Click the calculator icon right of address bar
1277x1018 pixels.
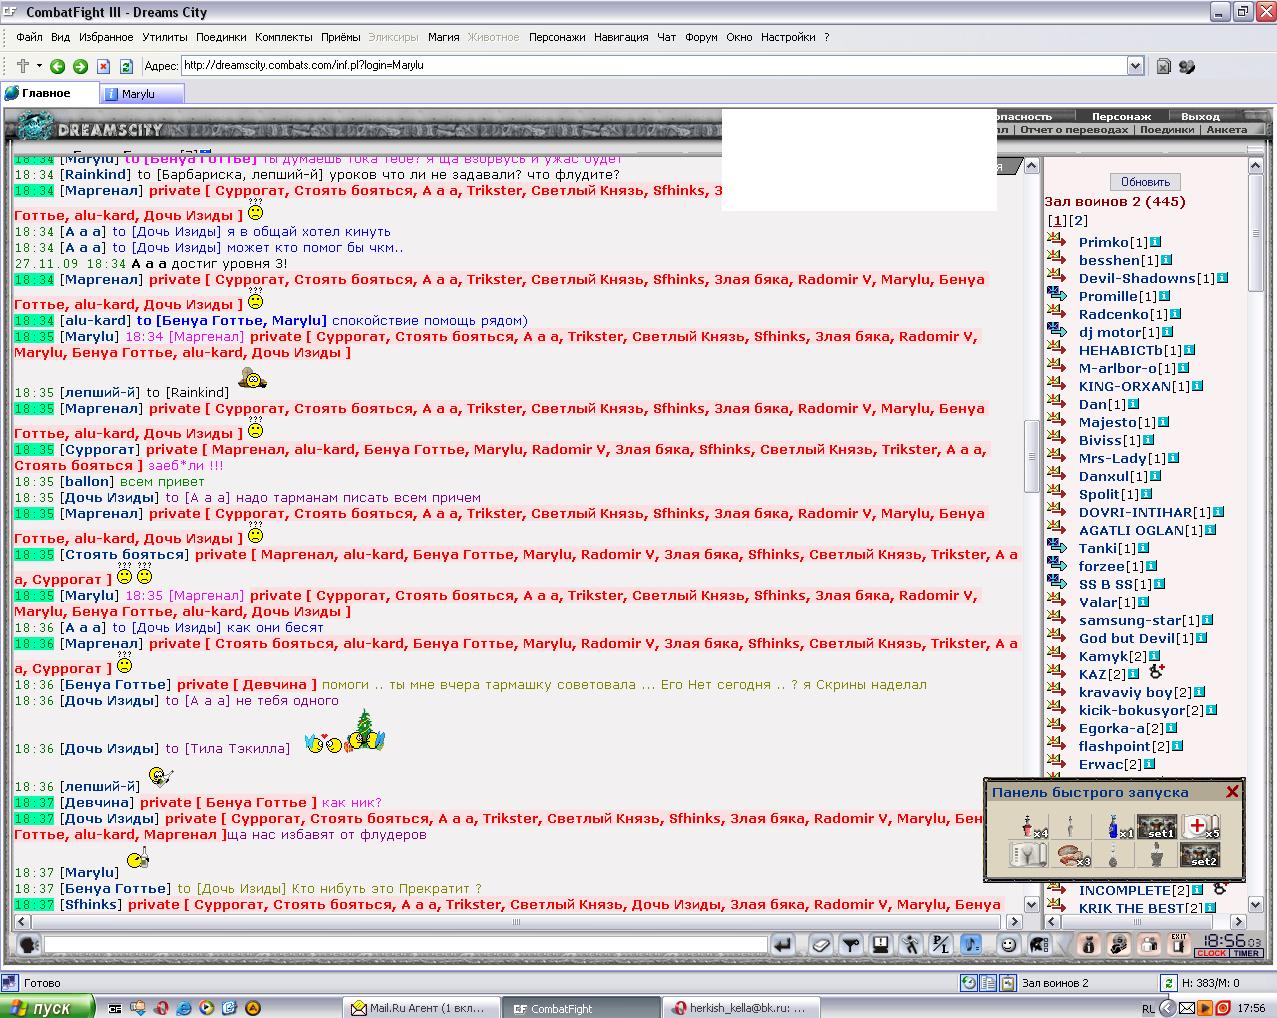click(1163, 66)
